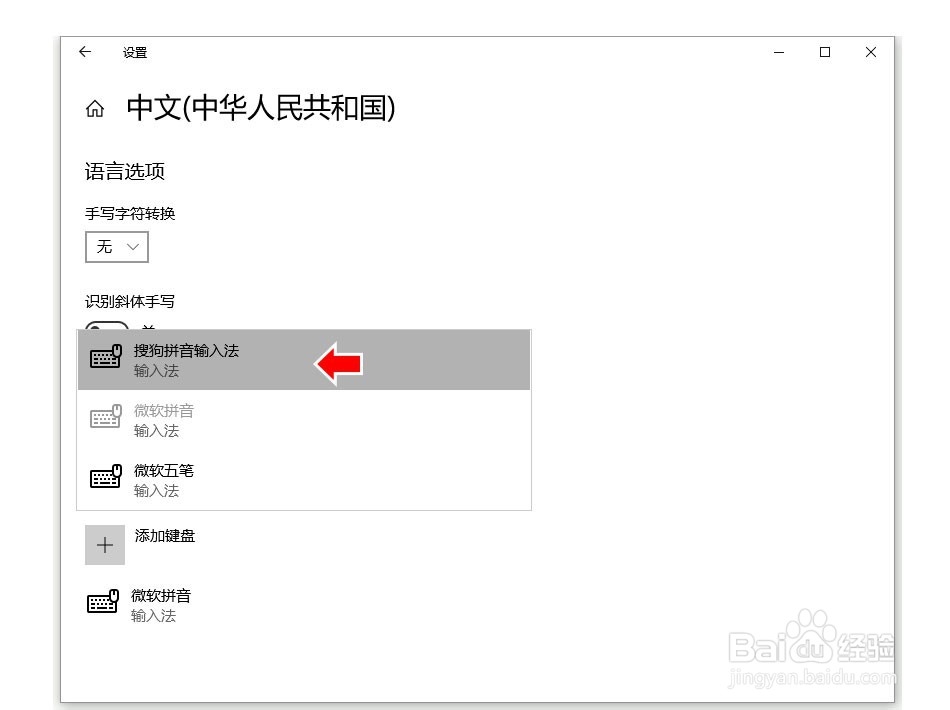Screen dimensions: 950x710
Task: Click keyboard icon of installed 微软拼音
Action: (x=102, y=602)
